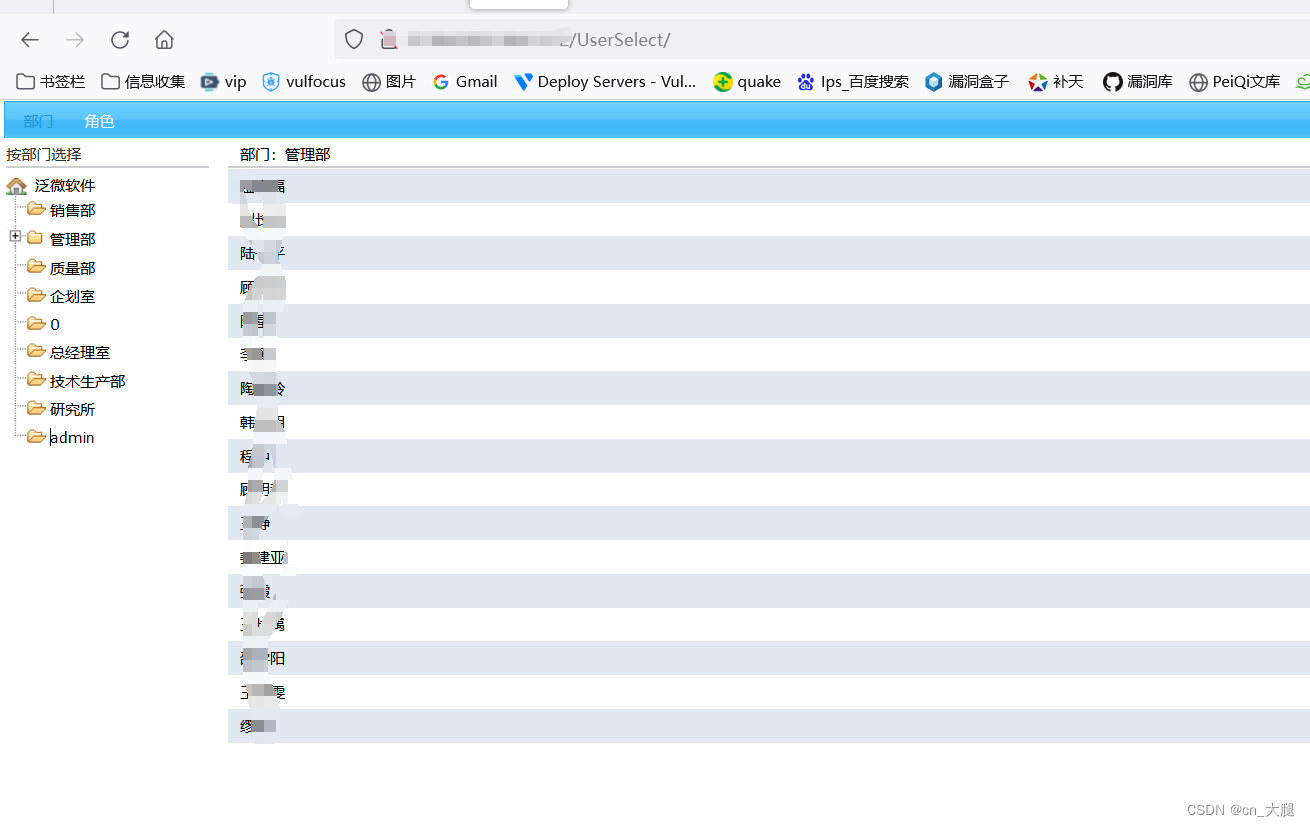The width and height of the screenshot is (1310, 827).
Task: Click the last user row starting with 缪
Action: click(769, 726)
